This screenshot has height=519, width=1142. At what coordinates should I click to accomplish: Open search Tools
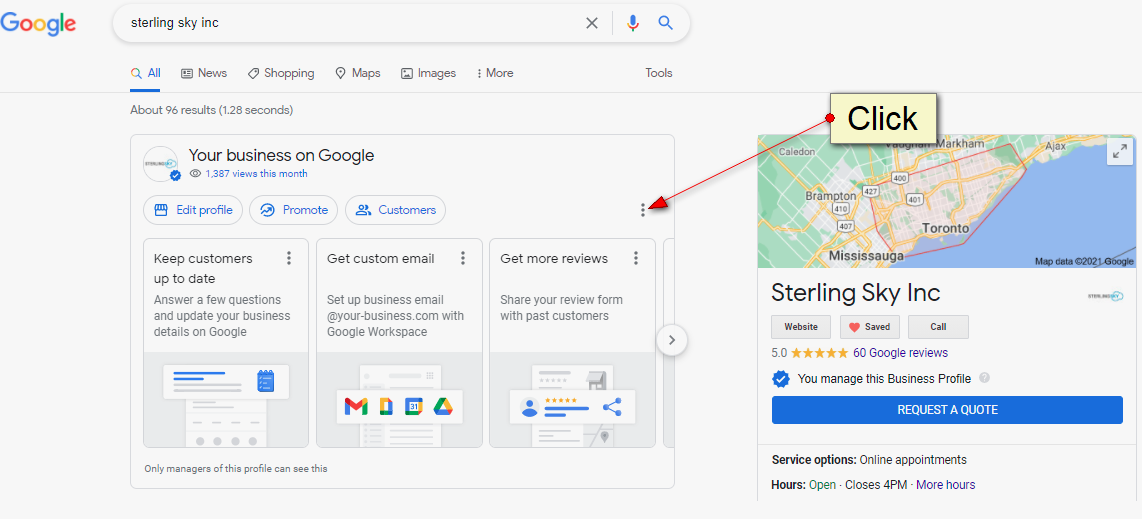[658, 73]
